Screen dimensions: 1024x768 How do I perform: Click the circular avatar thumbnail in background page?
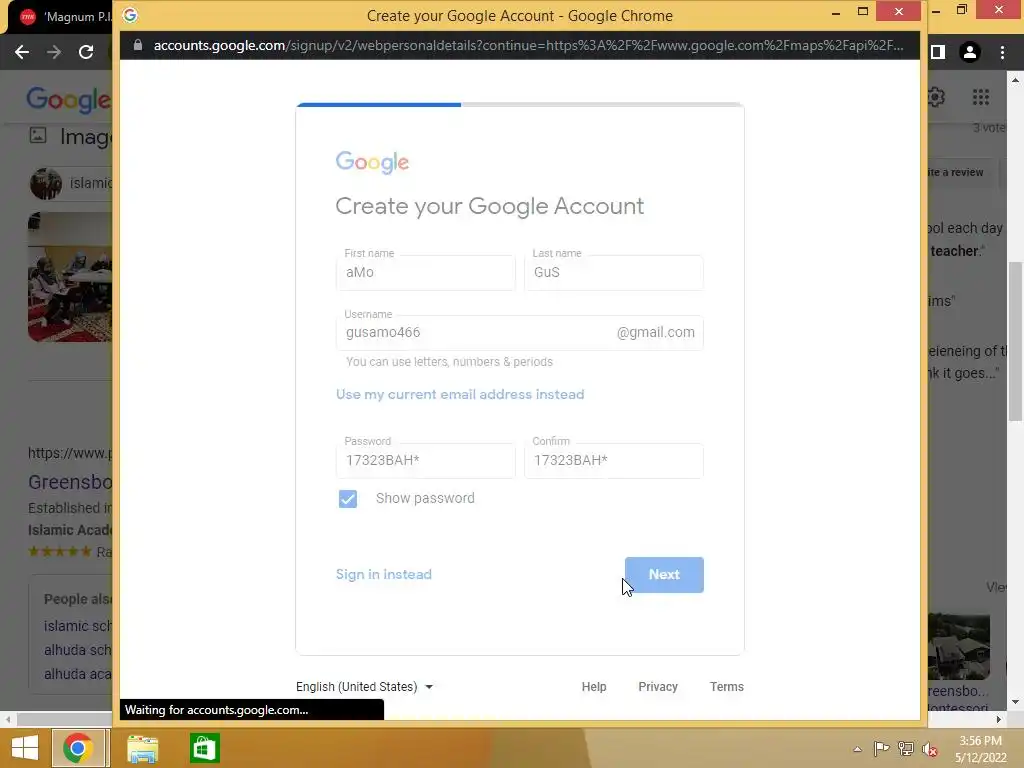[x=46, y=184]
